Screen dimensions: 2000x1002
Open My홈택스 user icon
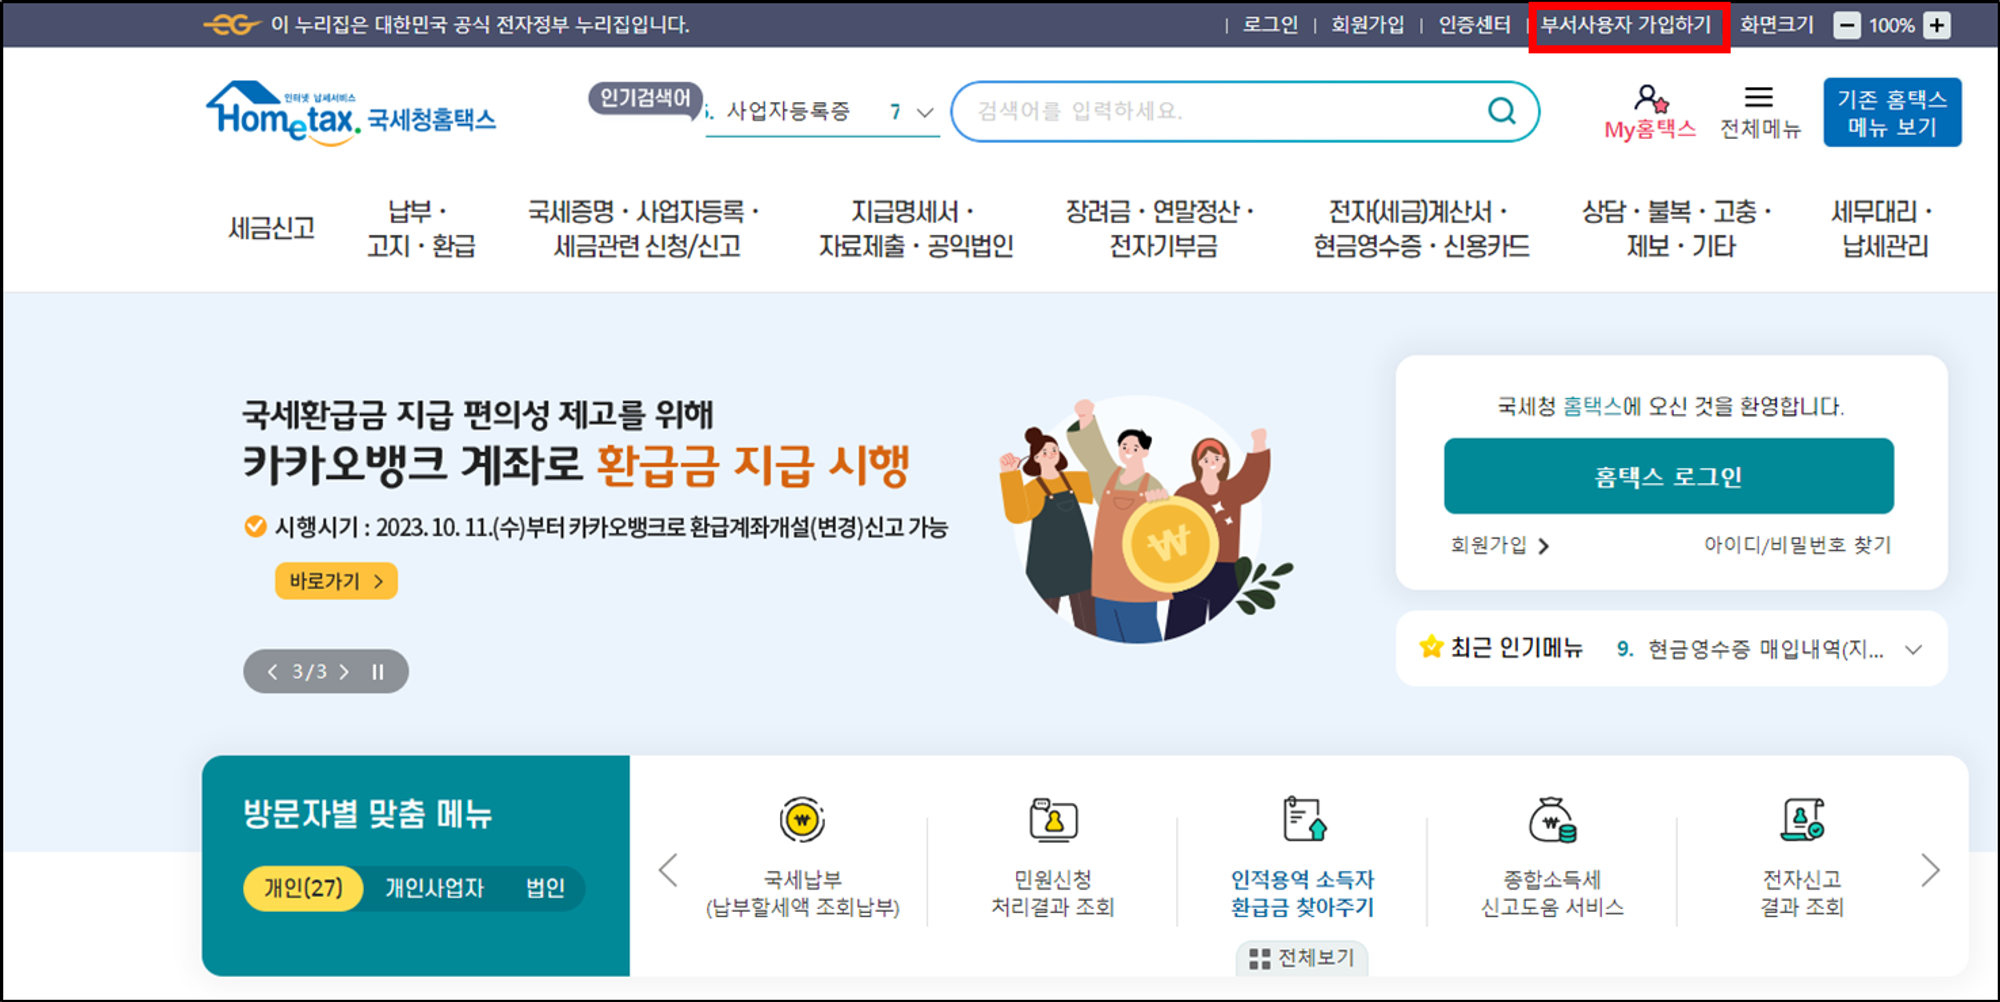point(1650,99)
